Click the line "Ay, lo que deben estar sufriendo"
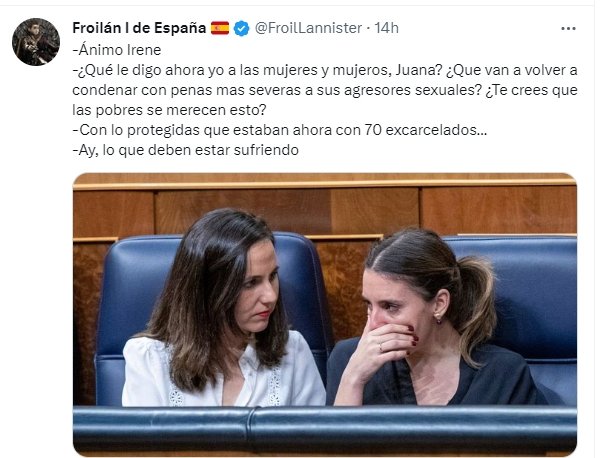The width and height of the screenshot is (600, 458). tap(188, 150)
